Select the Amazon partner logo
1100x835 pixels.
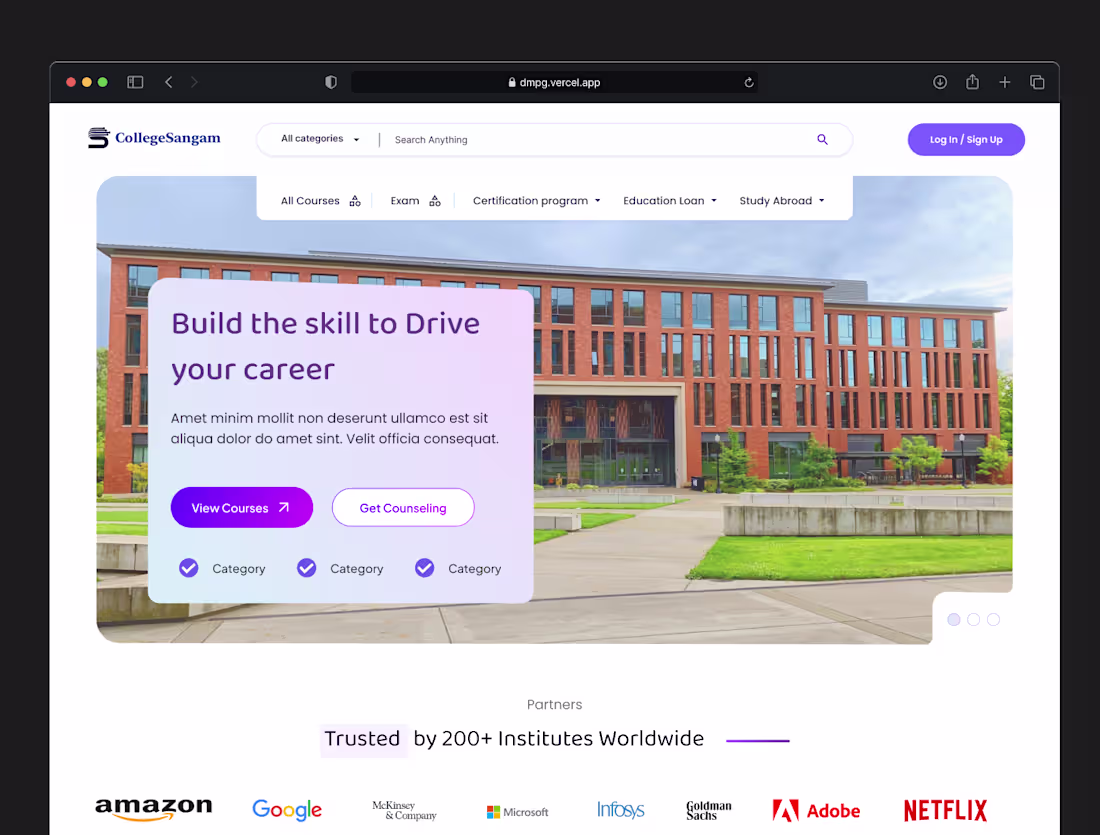(153, 810)
